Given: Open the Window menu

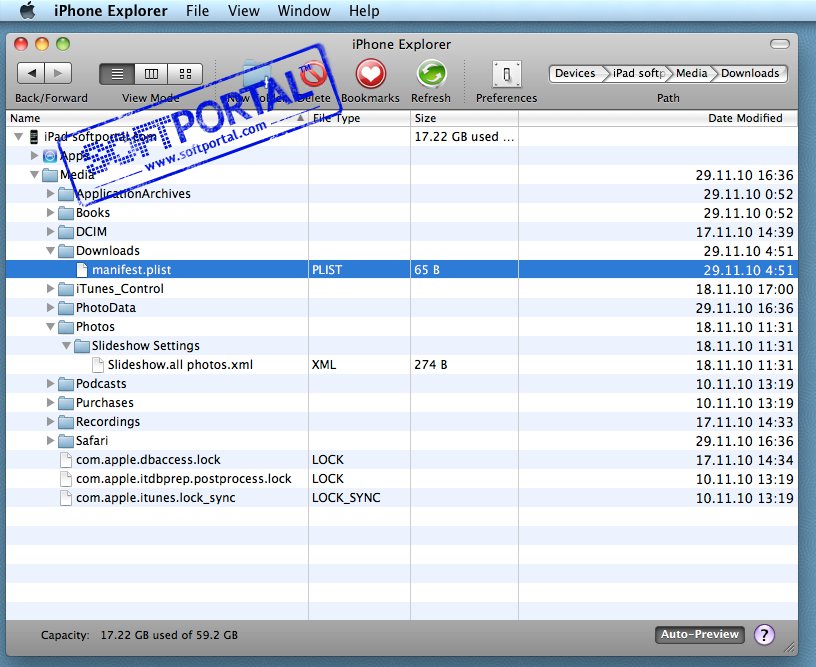Looking at the screenshot, I should point(304,10).
